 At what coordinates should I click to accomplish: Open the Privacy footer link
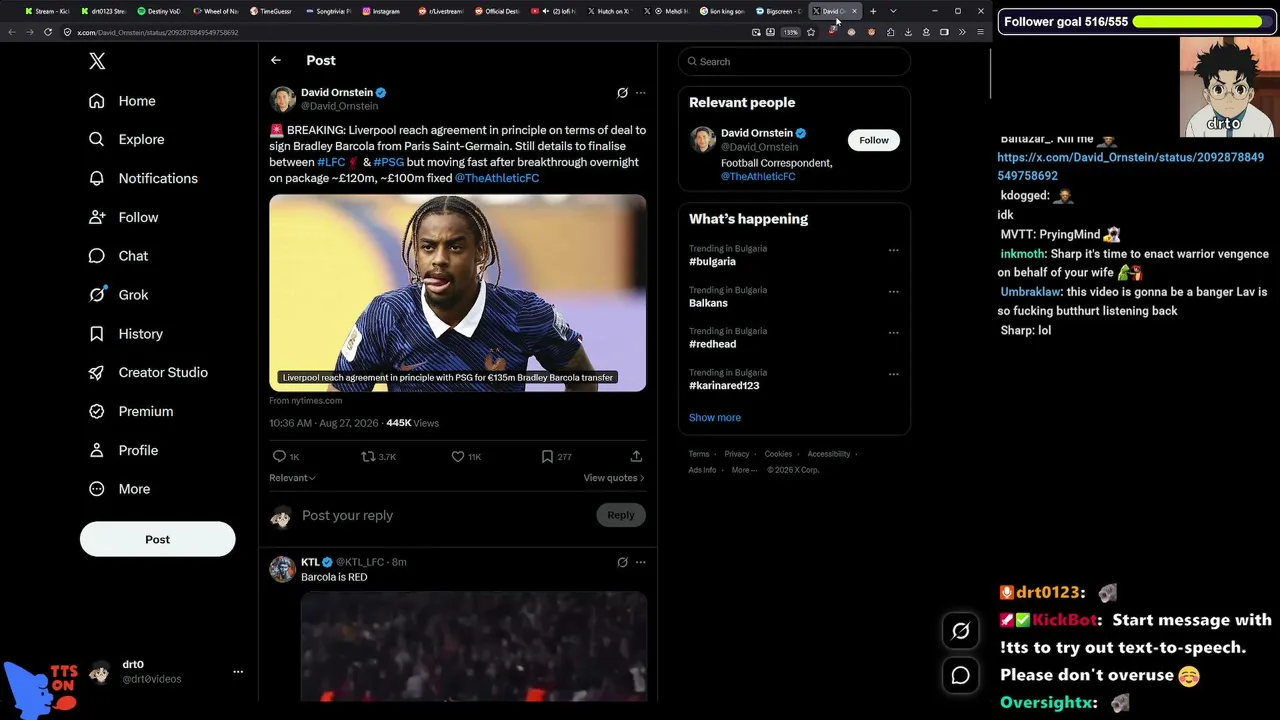point(737,454)
